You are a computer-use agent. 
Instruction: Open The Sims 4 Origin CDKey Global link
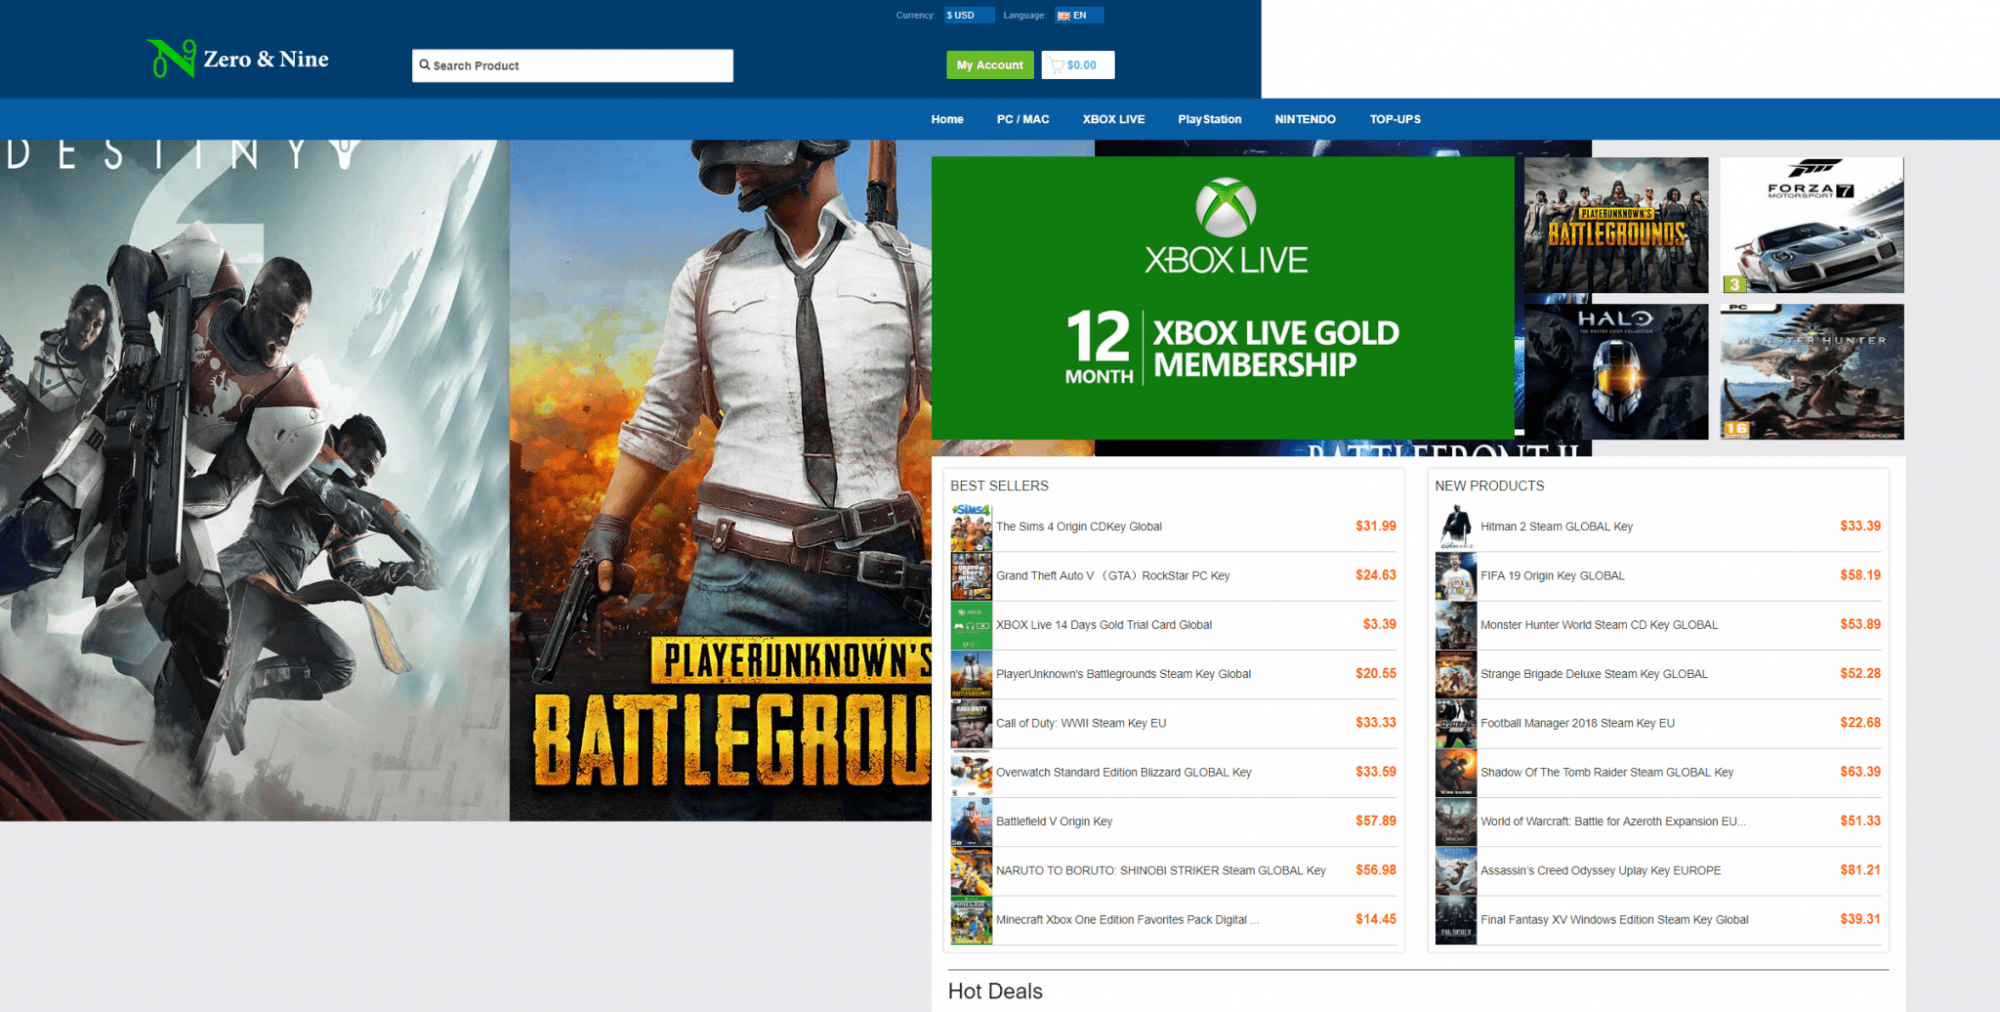point(1079,527)
